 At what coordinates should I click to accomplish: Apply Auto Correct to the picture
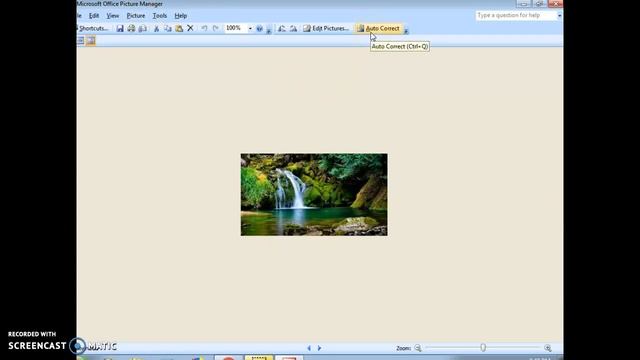coord(378,29)
